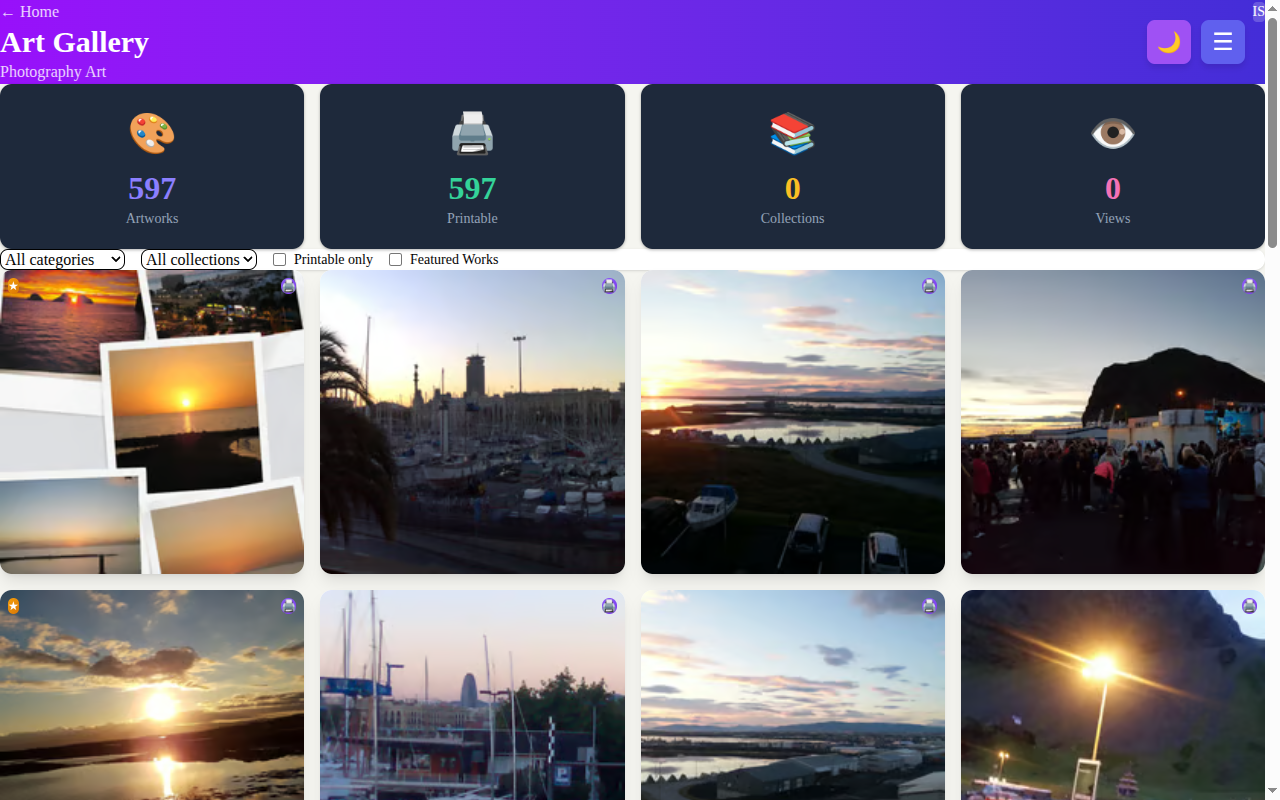Expand the All categories dropdown
This screenshot has height=800, width=1280.
coord(63,260)
